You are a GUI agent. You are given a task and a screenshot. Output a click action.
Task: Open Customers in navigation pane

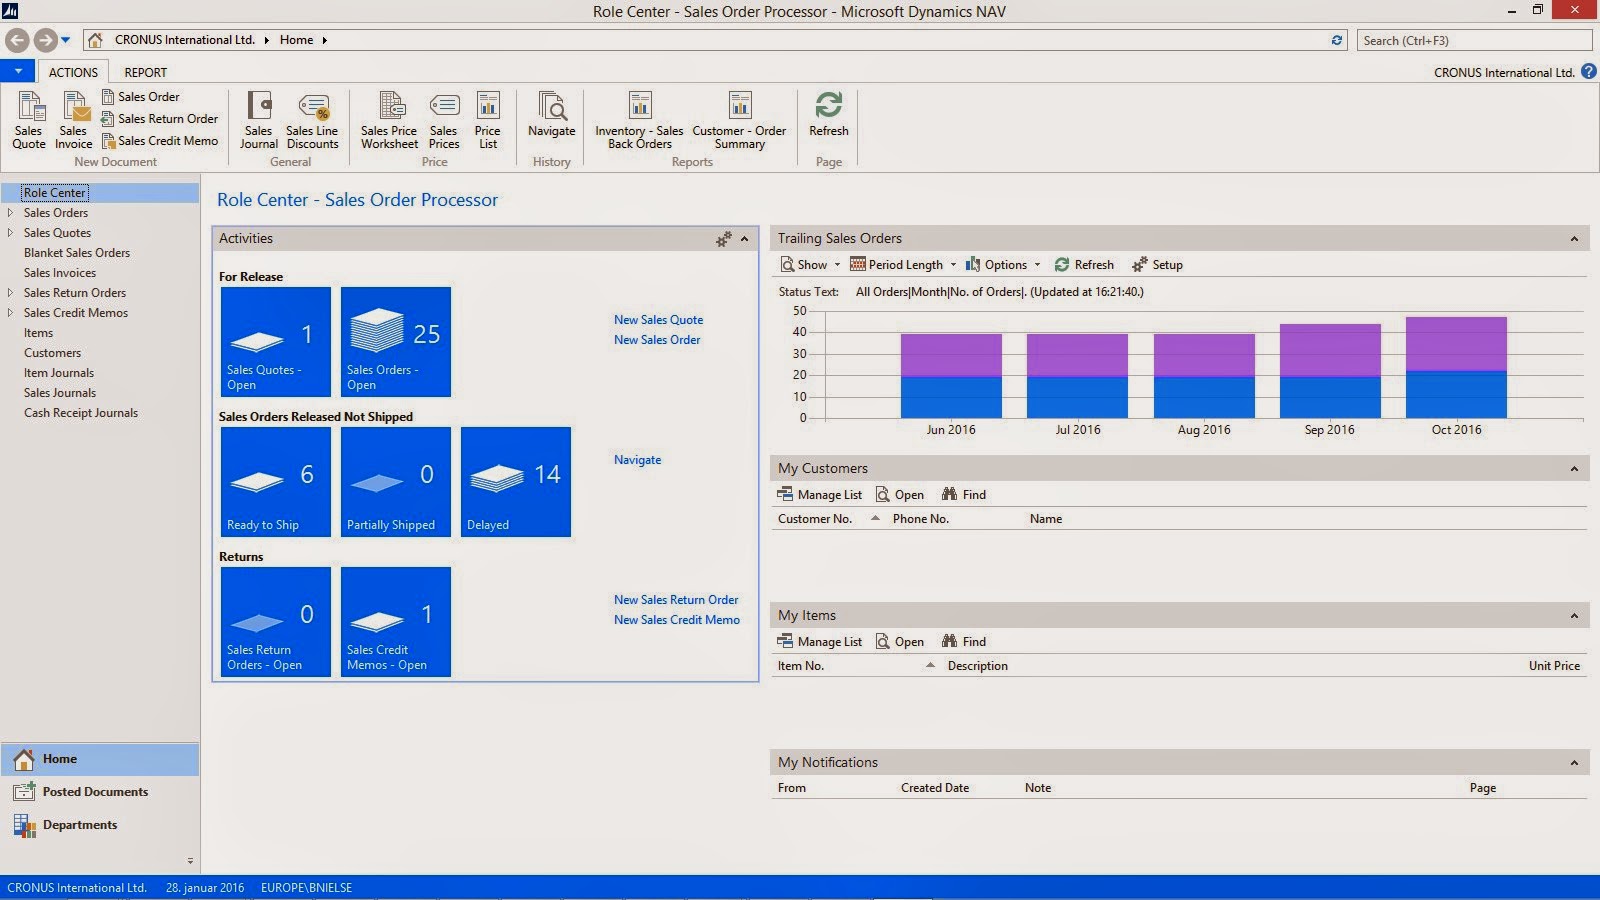point(53,353)
